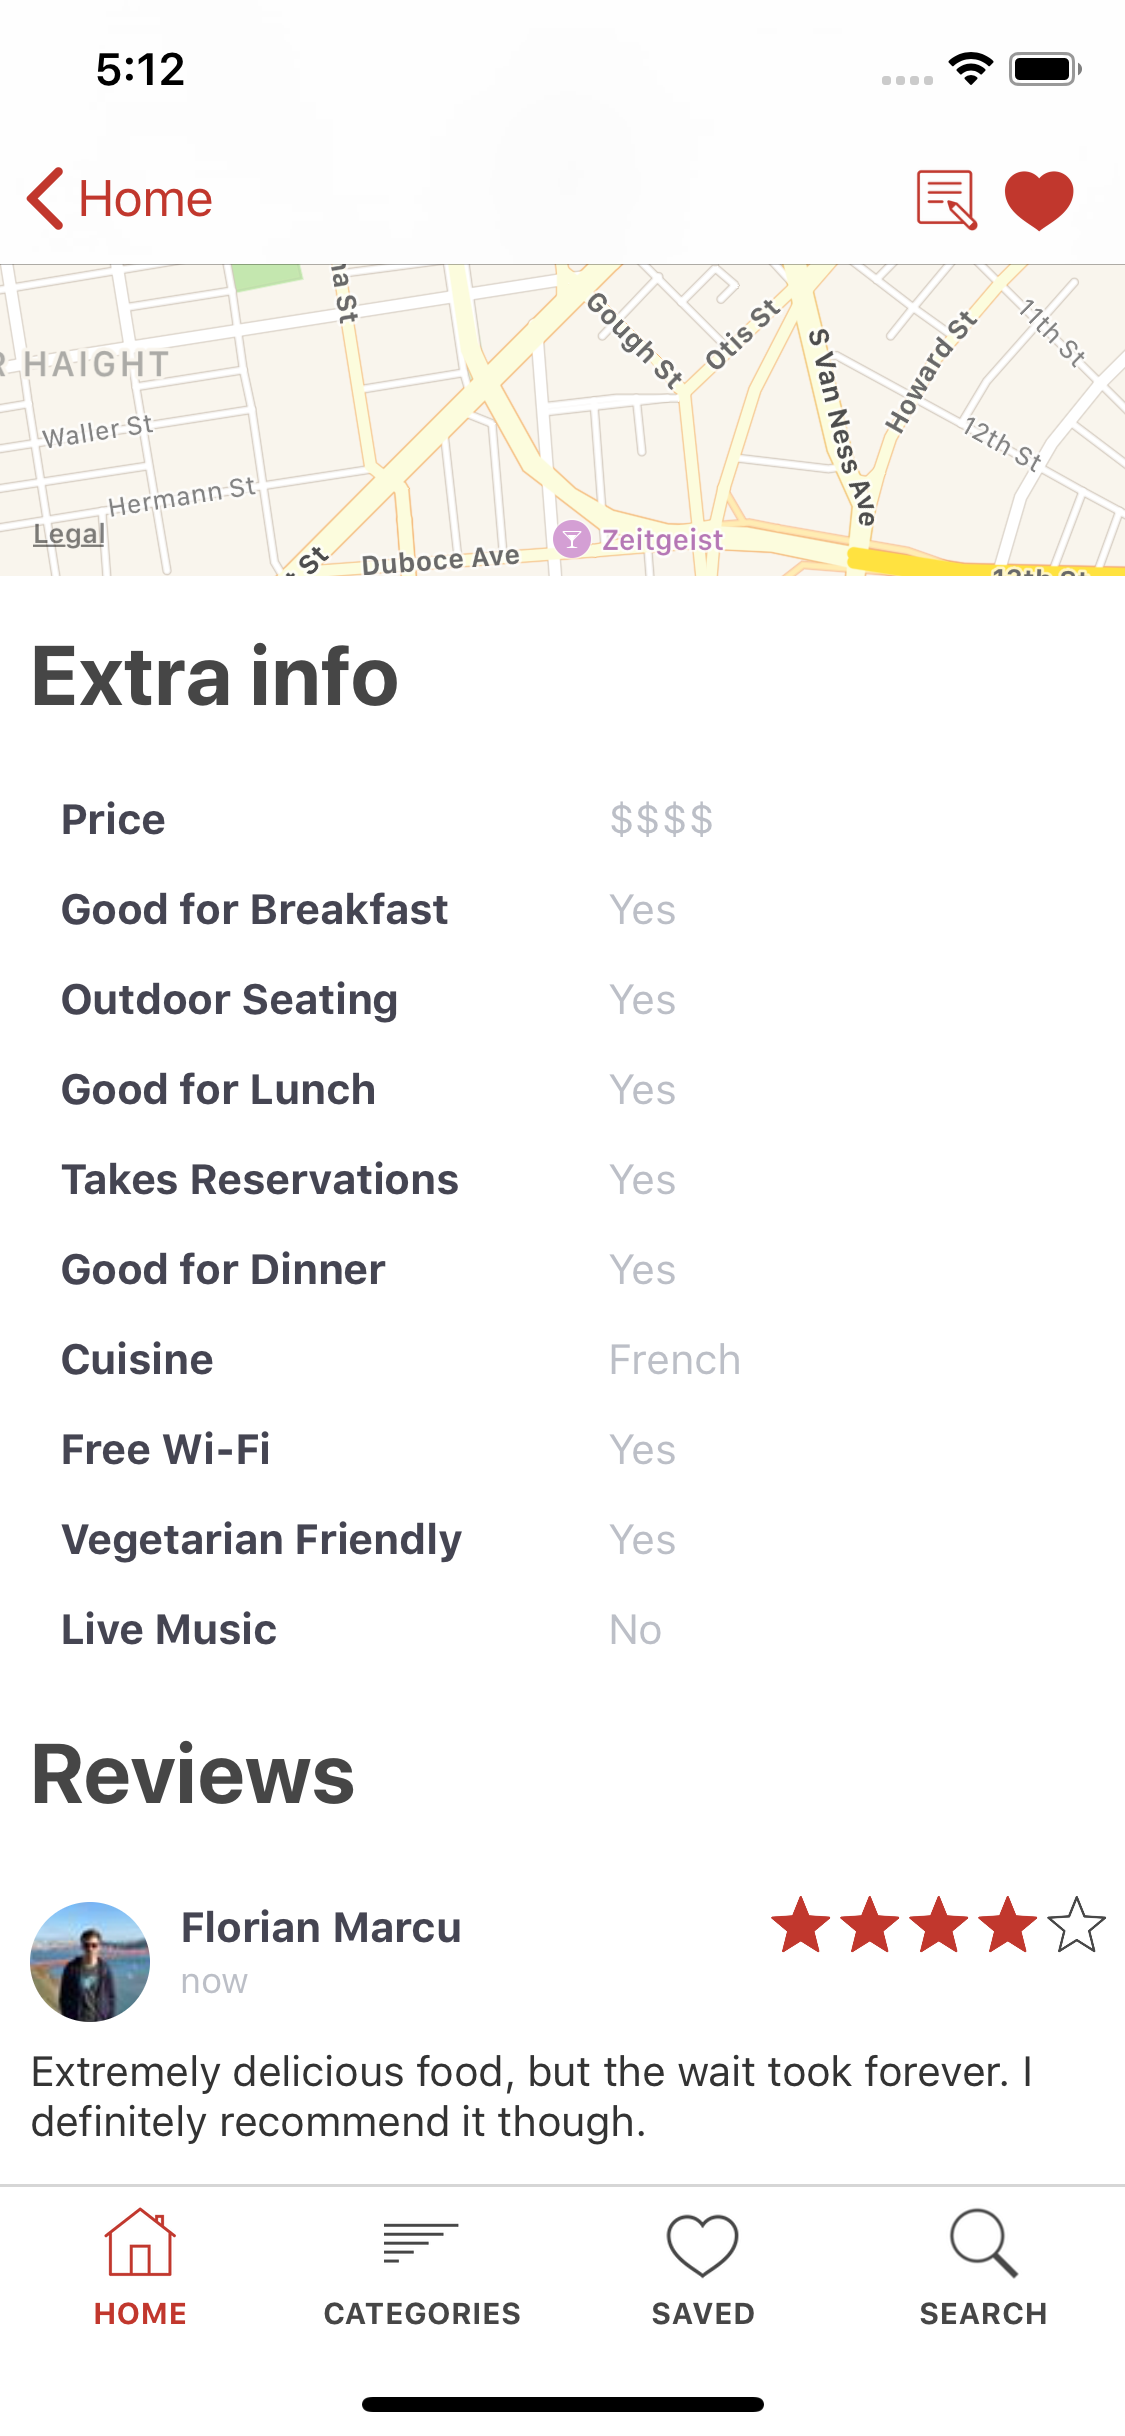Switch to the Categories tab

tap(421, 2267)
